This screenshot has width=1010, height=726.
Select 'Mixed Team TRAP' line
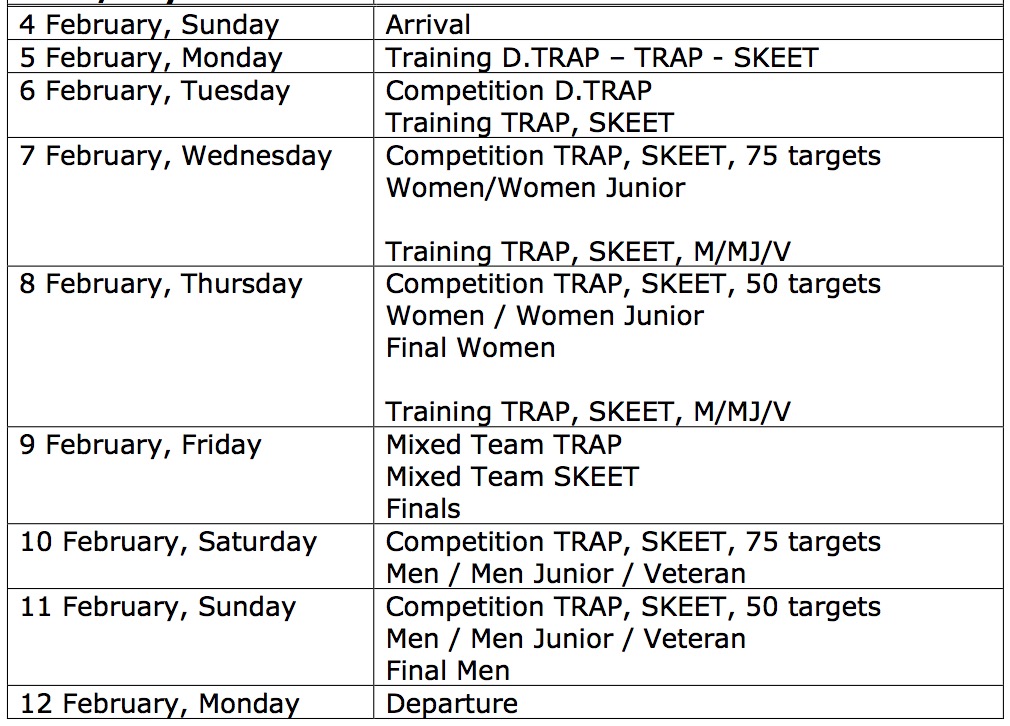point(504,444)
